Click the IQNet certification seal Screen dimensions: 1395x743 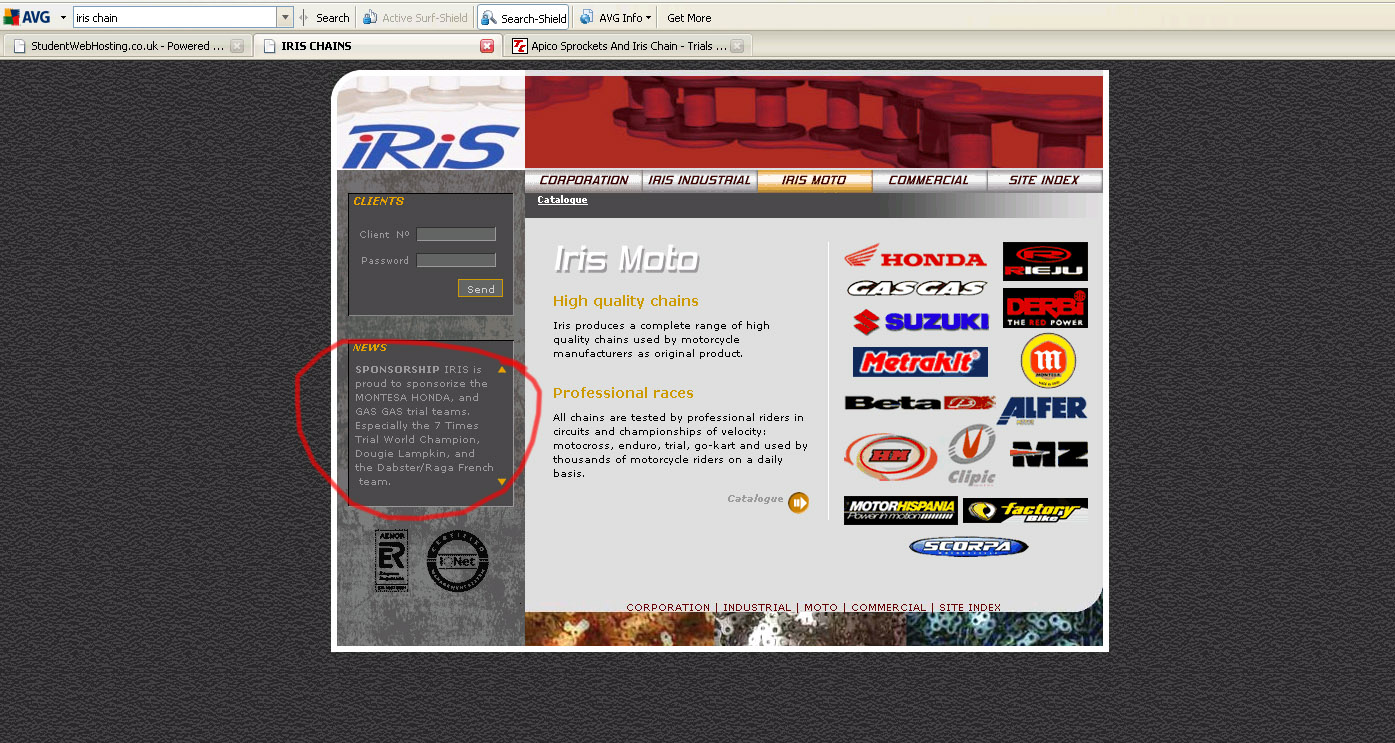pyautogui.click(x=458, y=561)
